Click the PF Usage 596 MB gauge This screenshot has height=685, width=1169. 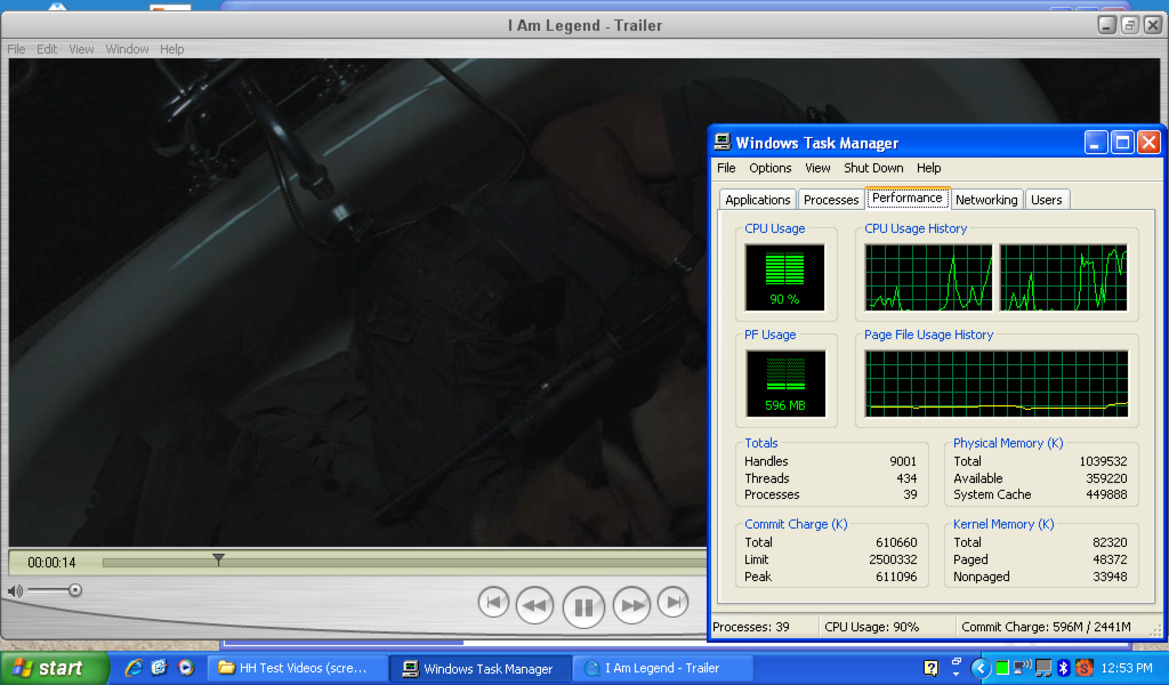click(785, 384)
